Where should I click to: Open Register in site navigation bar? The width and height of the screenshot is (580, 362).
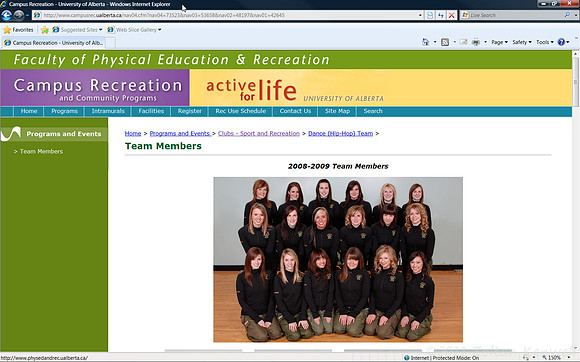click(189, 111)
